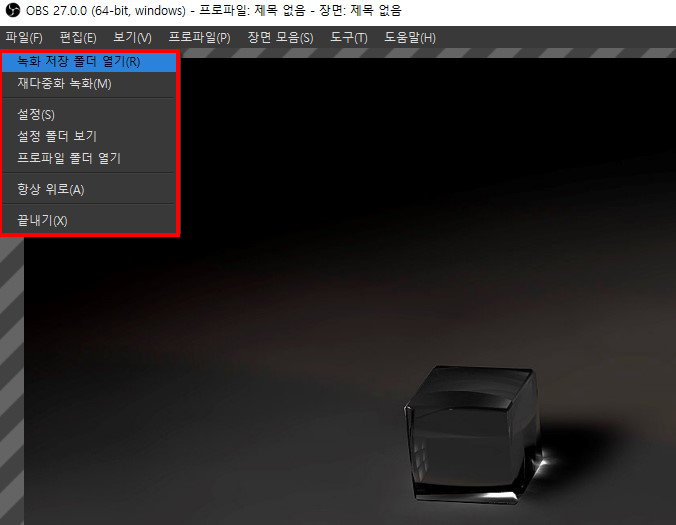Click the OBS logo in title bar
Screen dimensions: 676x525
point(13,10)
